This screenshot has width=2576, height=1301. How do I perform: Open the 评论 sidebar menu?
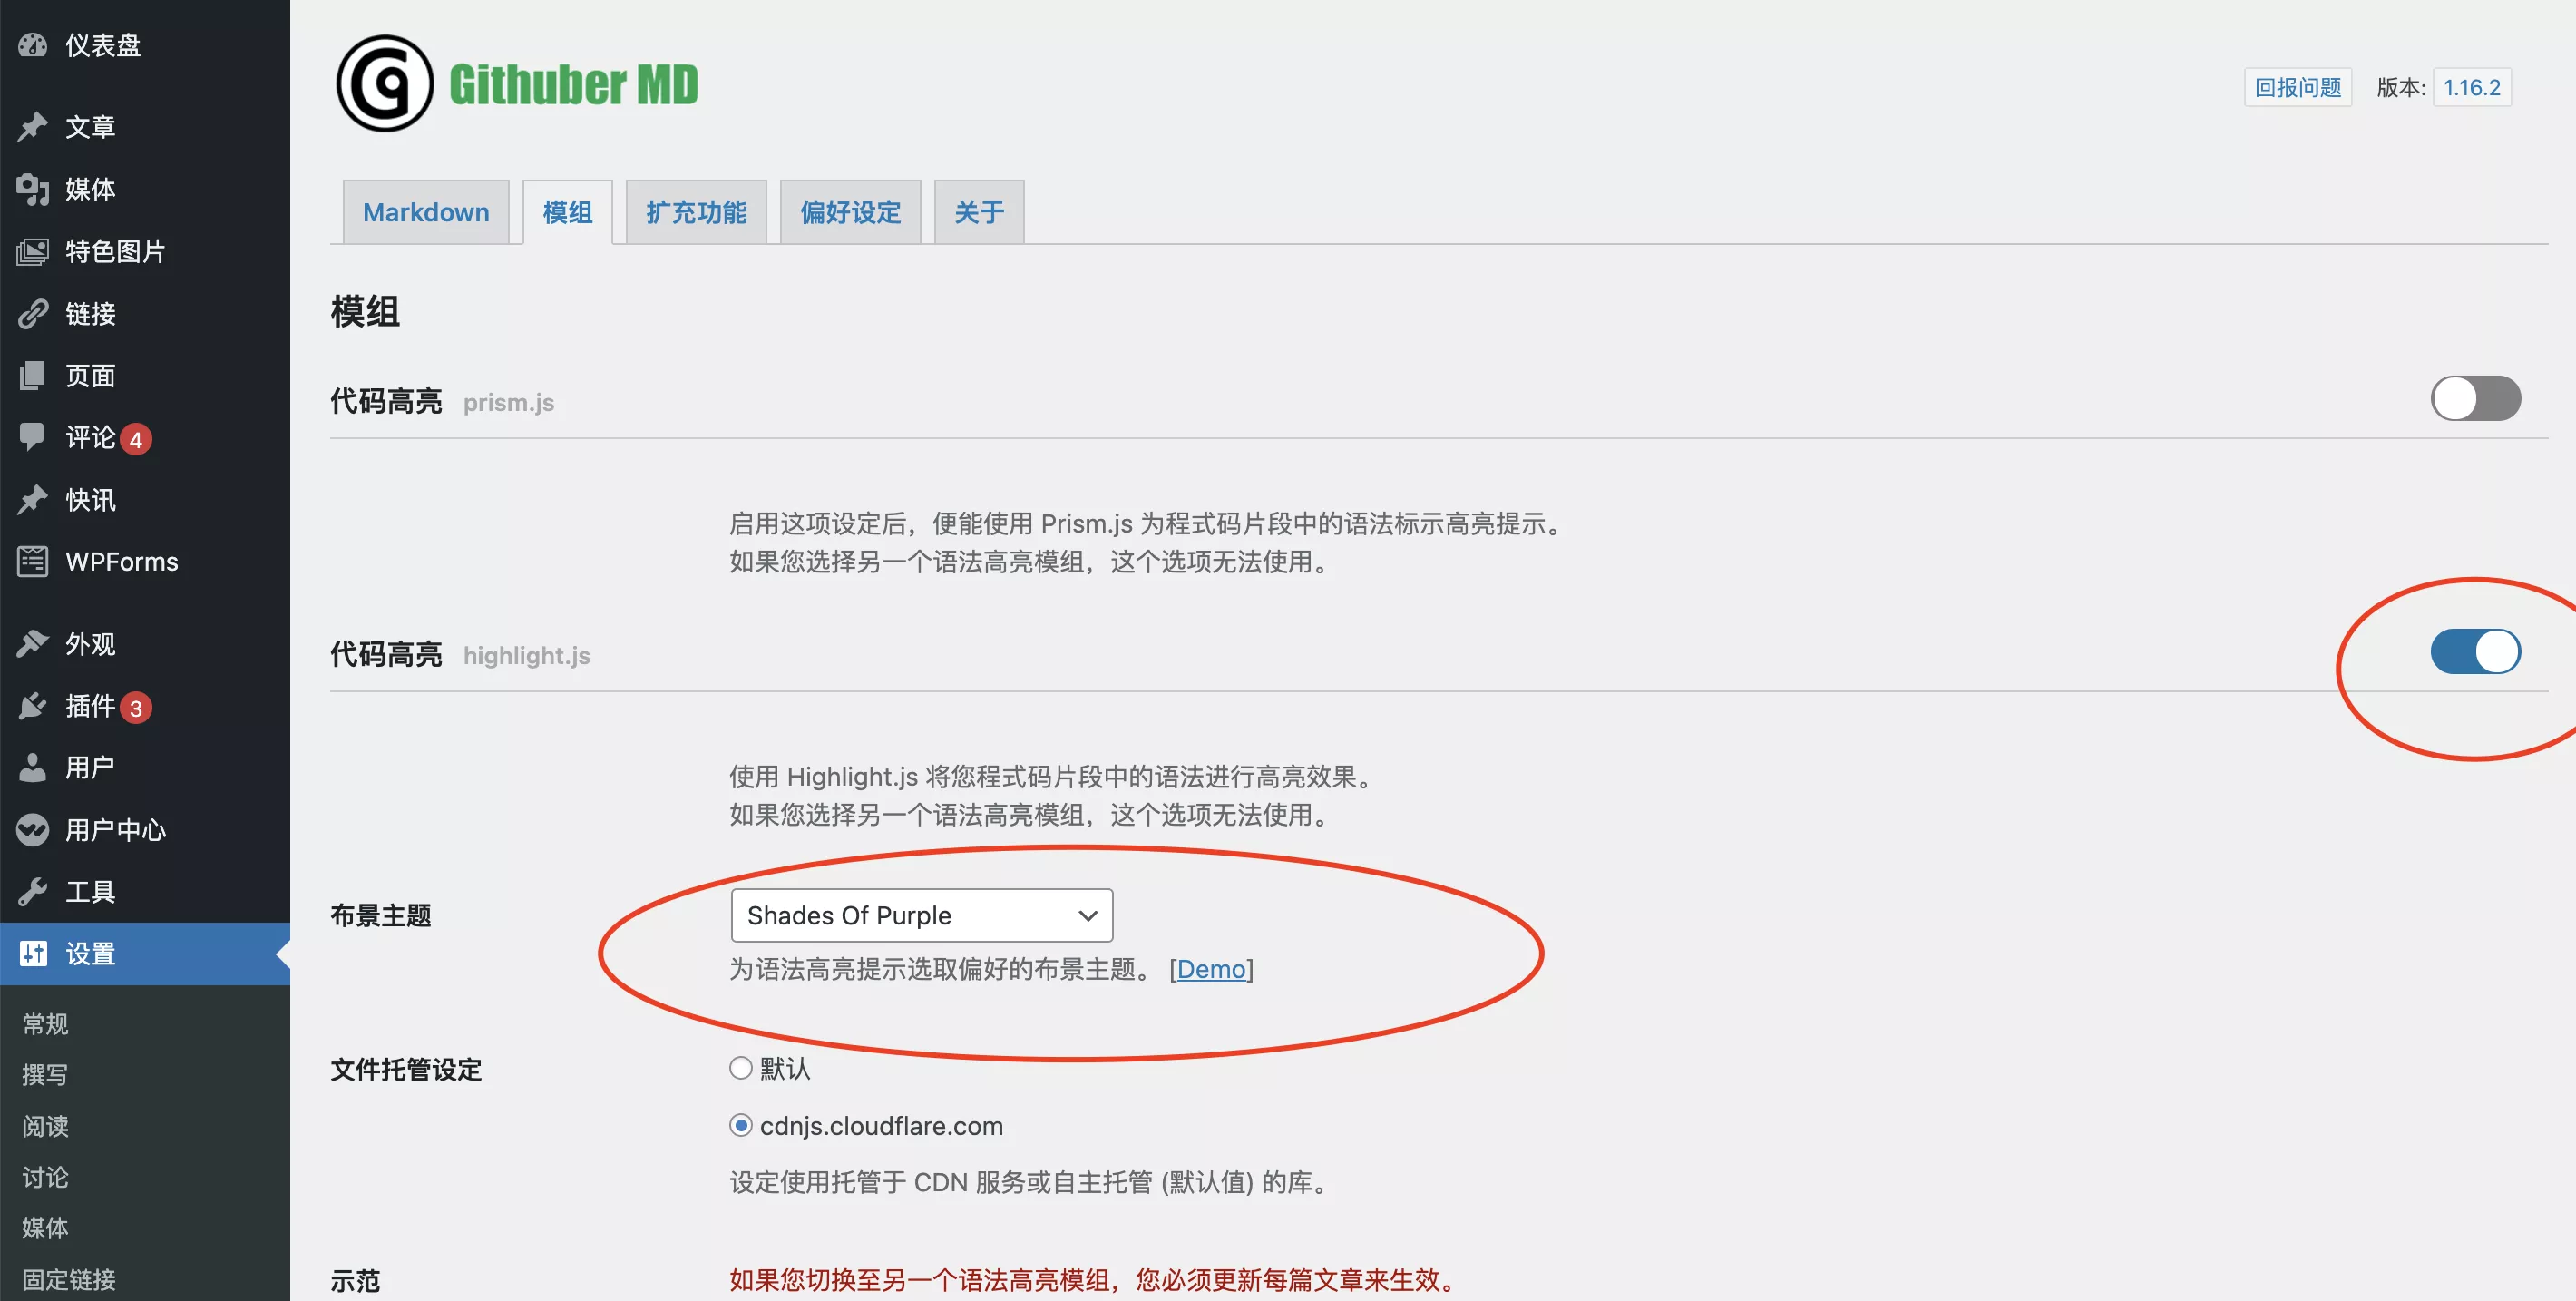coord(90,437)
